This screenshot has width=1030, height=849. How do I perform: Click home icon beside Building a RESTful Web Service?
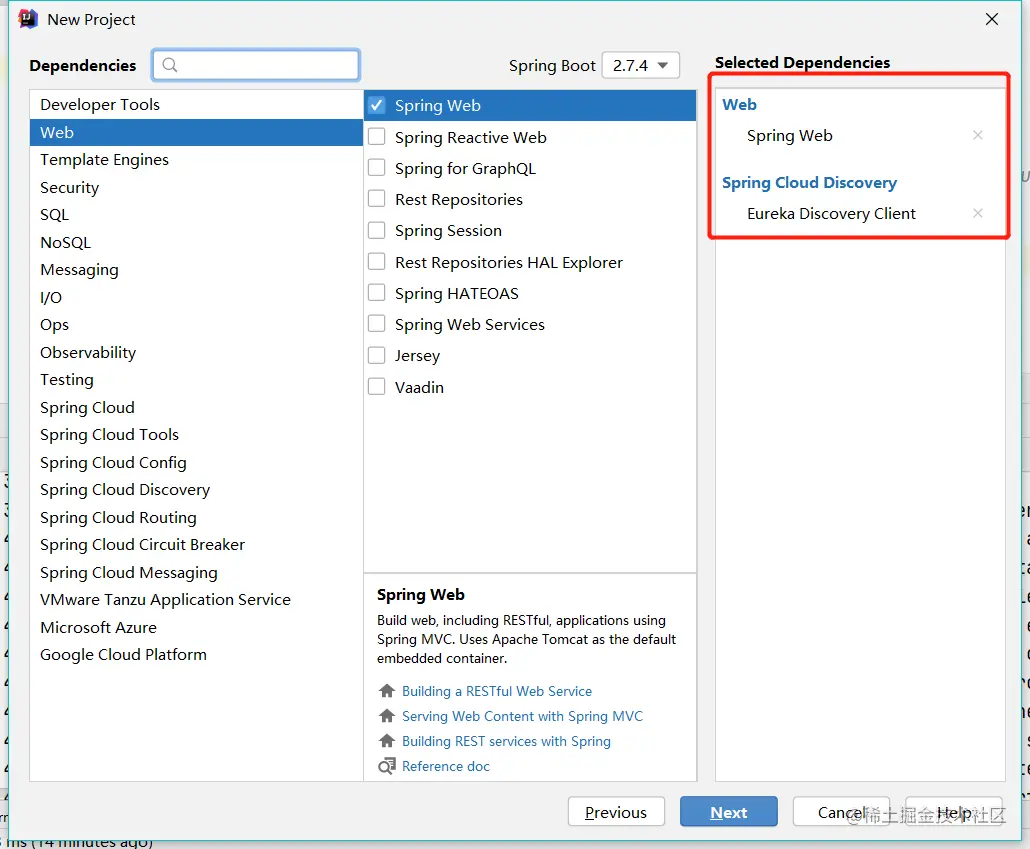pyautogui.click(x=387, y=691)
